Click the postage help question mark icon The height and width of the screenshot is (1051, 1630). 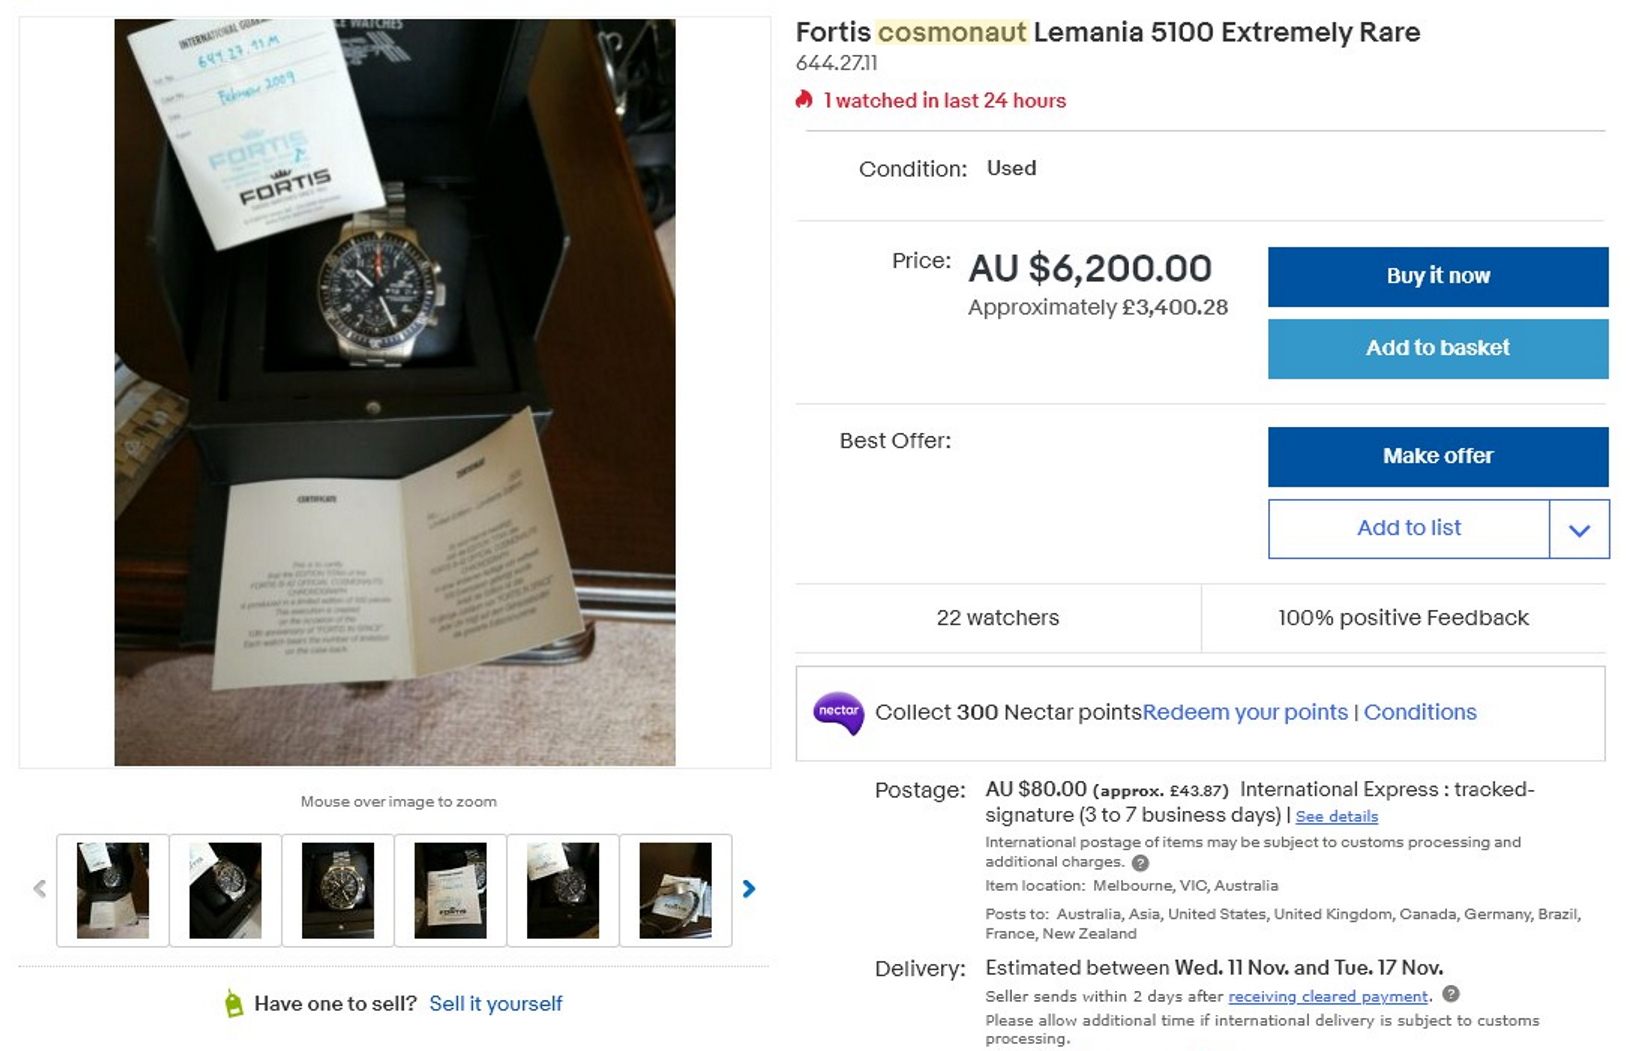pyautogui.click(x=1140, y=862)
